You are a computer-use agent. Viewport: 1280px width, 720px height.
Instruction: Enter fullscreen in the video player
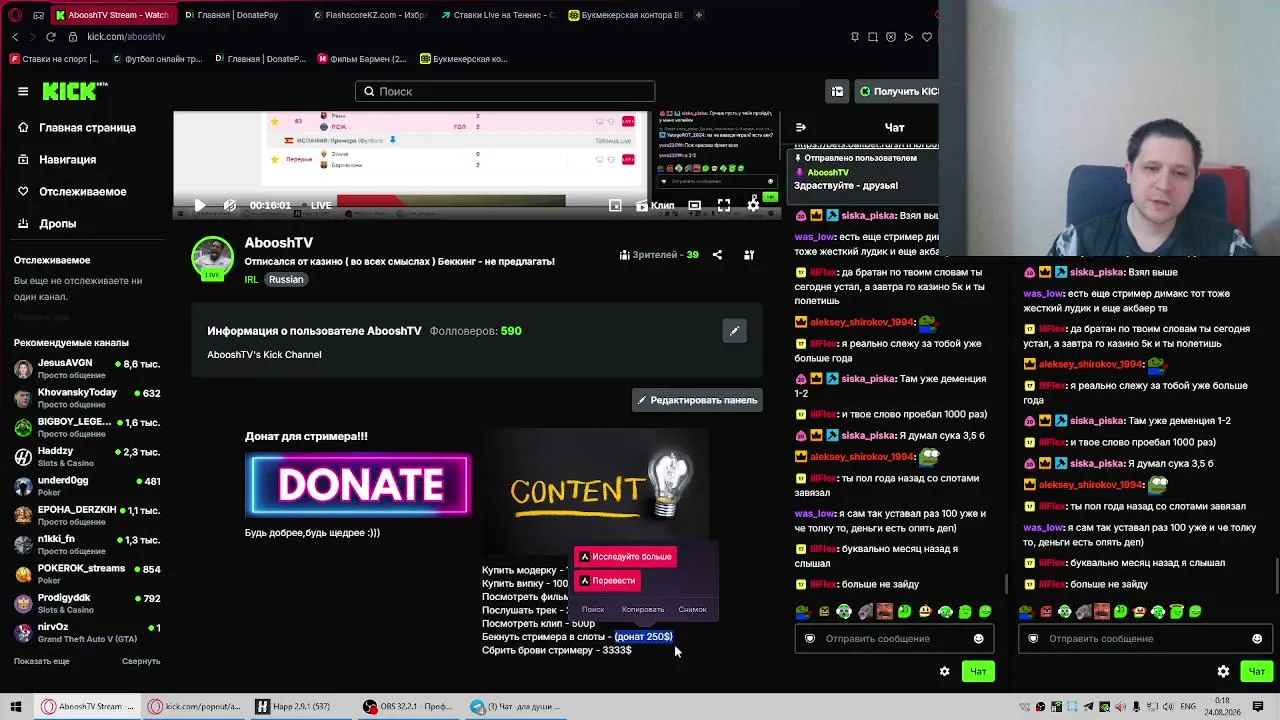(x=724, y=205)
